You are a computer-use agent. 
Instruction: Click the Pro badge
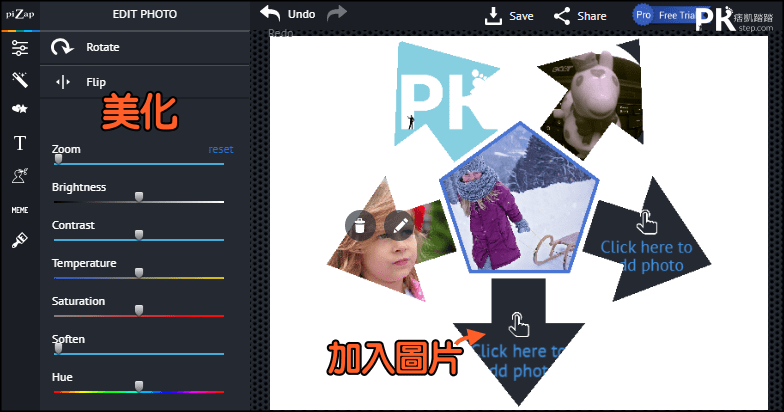pos(644,15)
